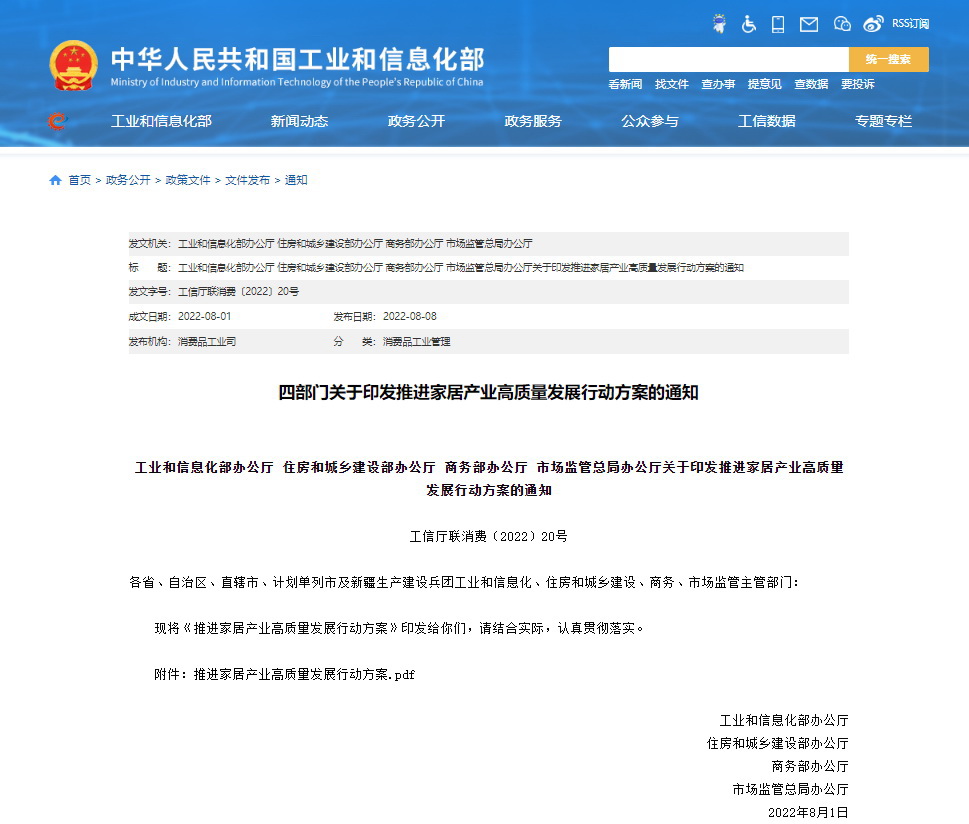Screen dimensions: 969x824
Task: Open the Weibo icon
Action: pyautogui.click(x=873, y=24)
